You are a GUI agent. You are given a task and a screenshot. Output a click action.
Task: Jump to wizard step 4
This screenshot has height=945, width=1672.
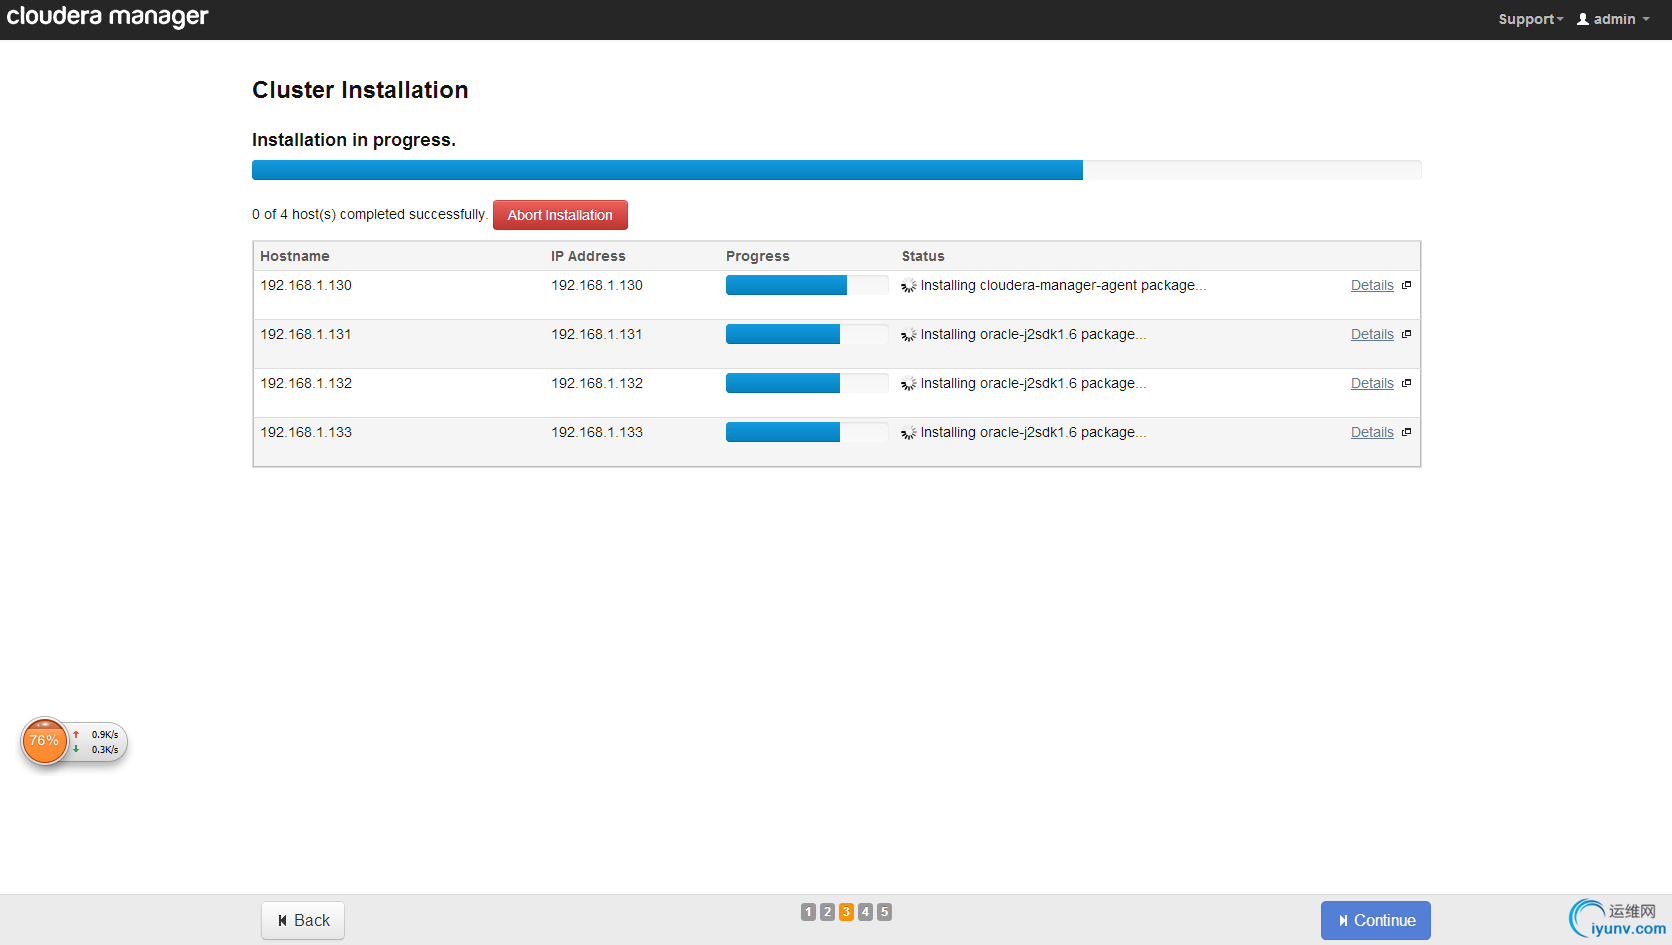(865, 912)
